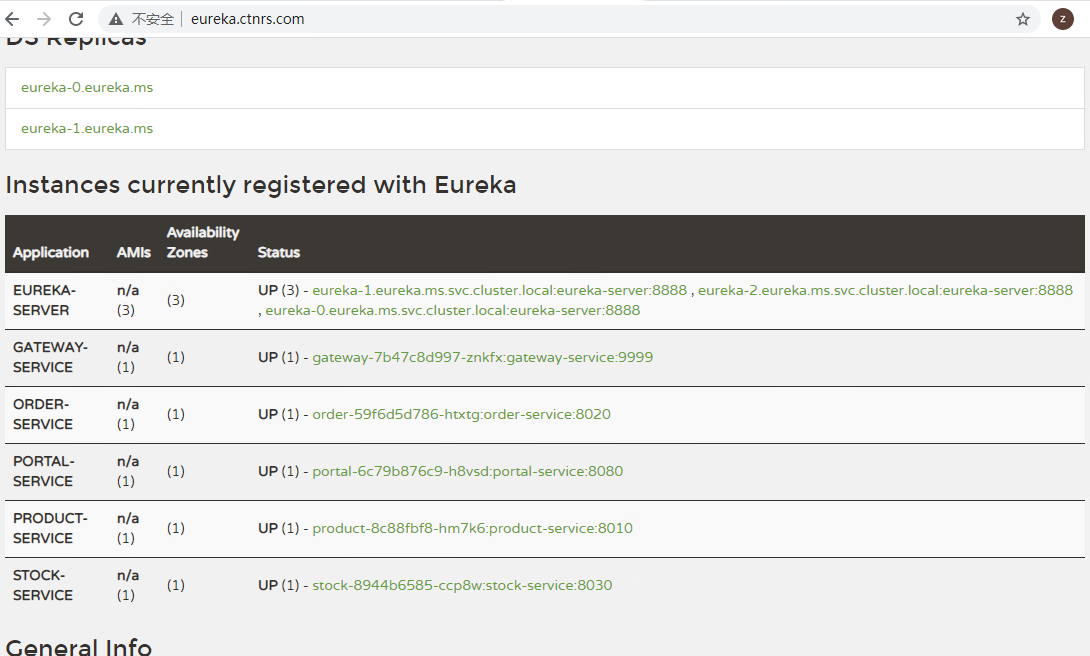The height and width of the screenshot is (656, 1090).
Task: Click availability zone '(3)' for EUREKA-SERVER
Action: coord(176,300)
